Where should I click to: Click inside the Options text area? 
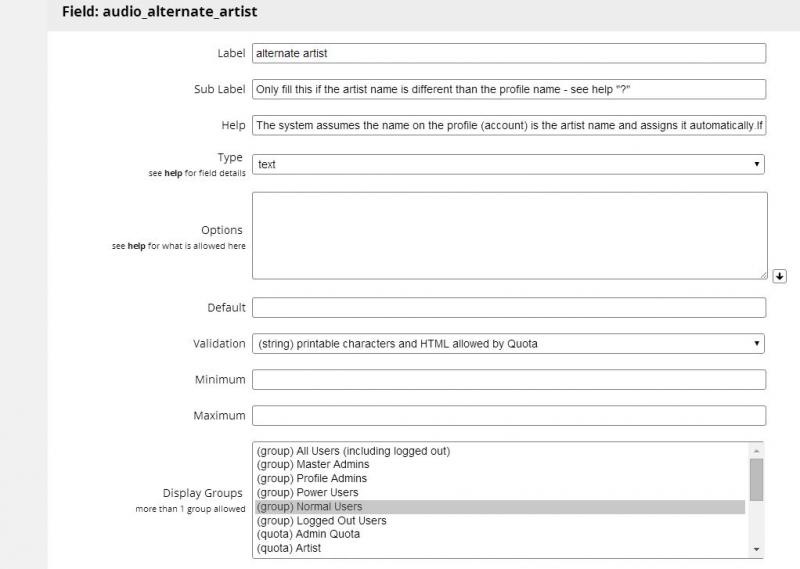click(508, 235)
